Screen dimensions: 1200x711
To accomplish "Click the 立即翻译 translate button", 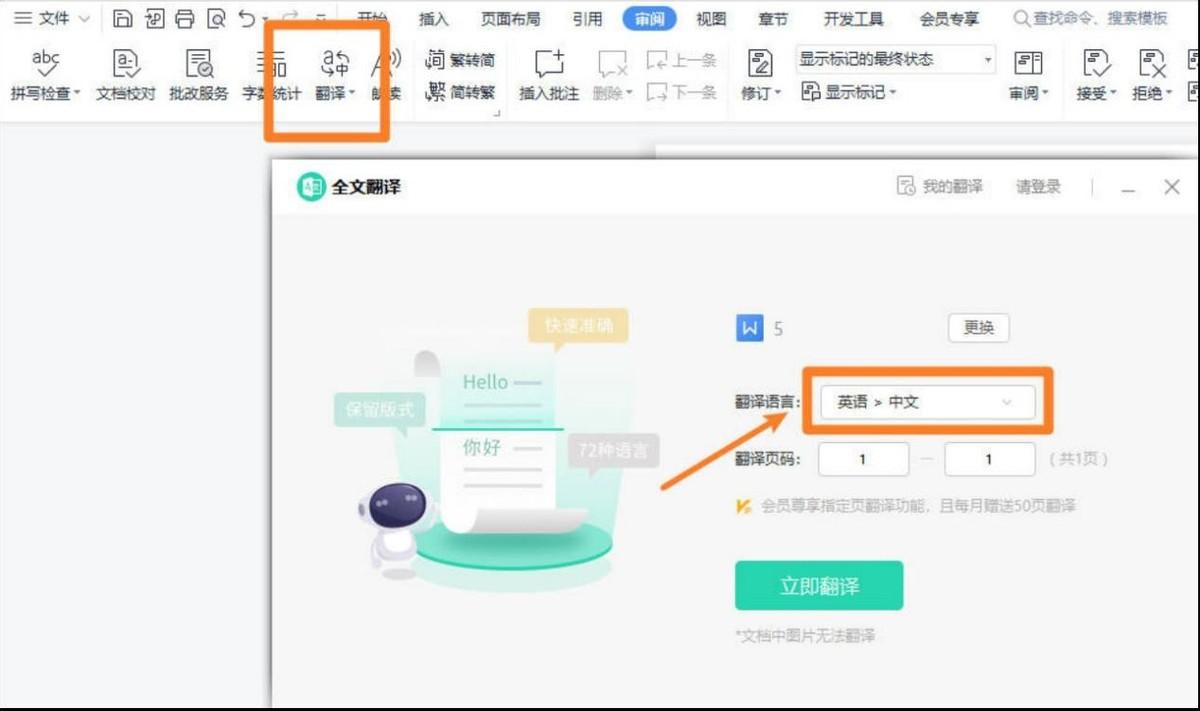I will 820,585.
